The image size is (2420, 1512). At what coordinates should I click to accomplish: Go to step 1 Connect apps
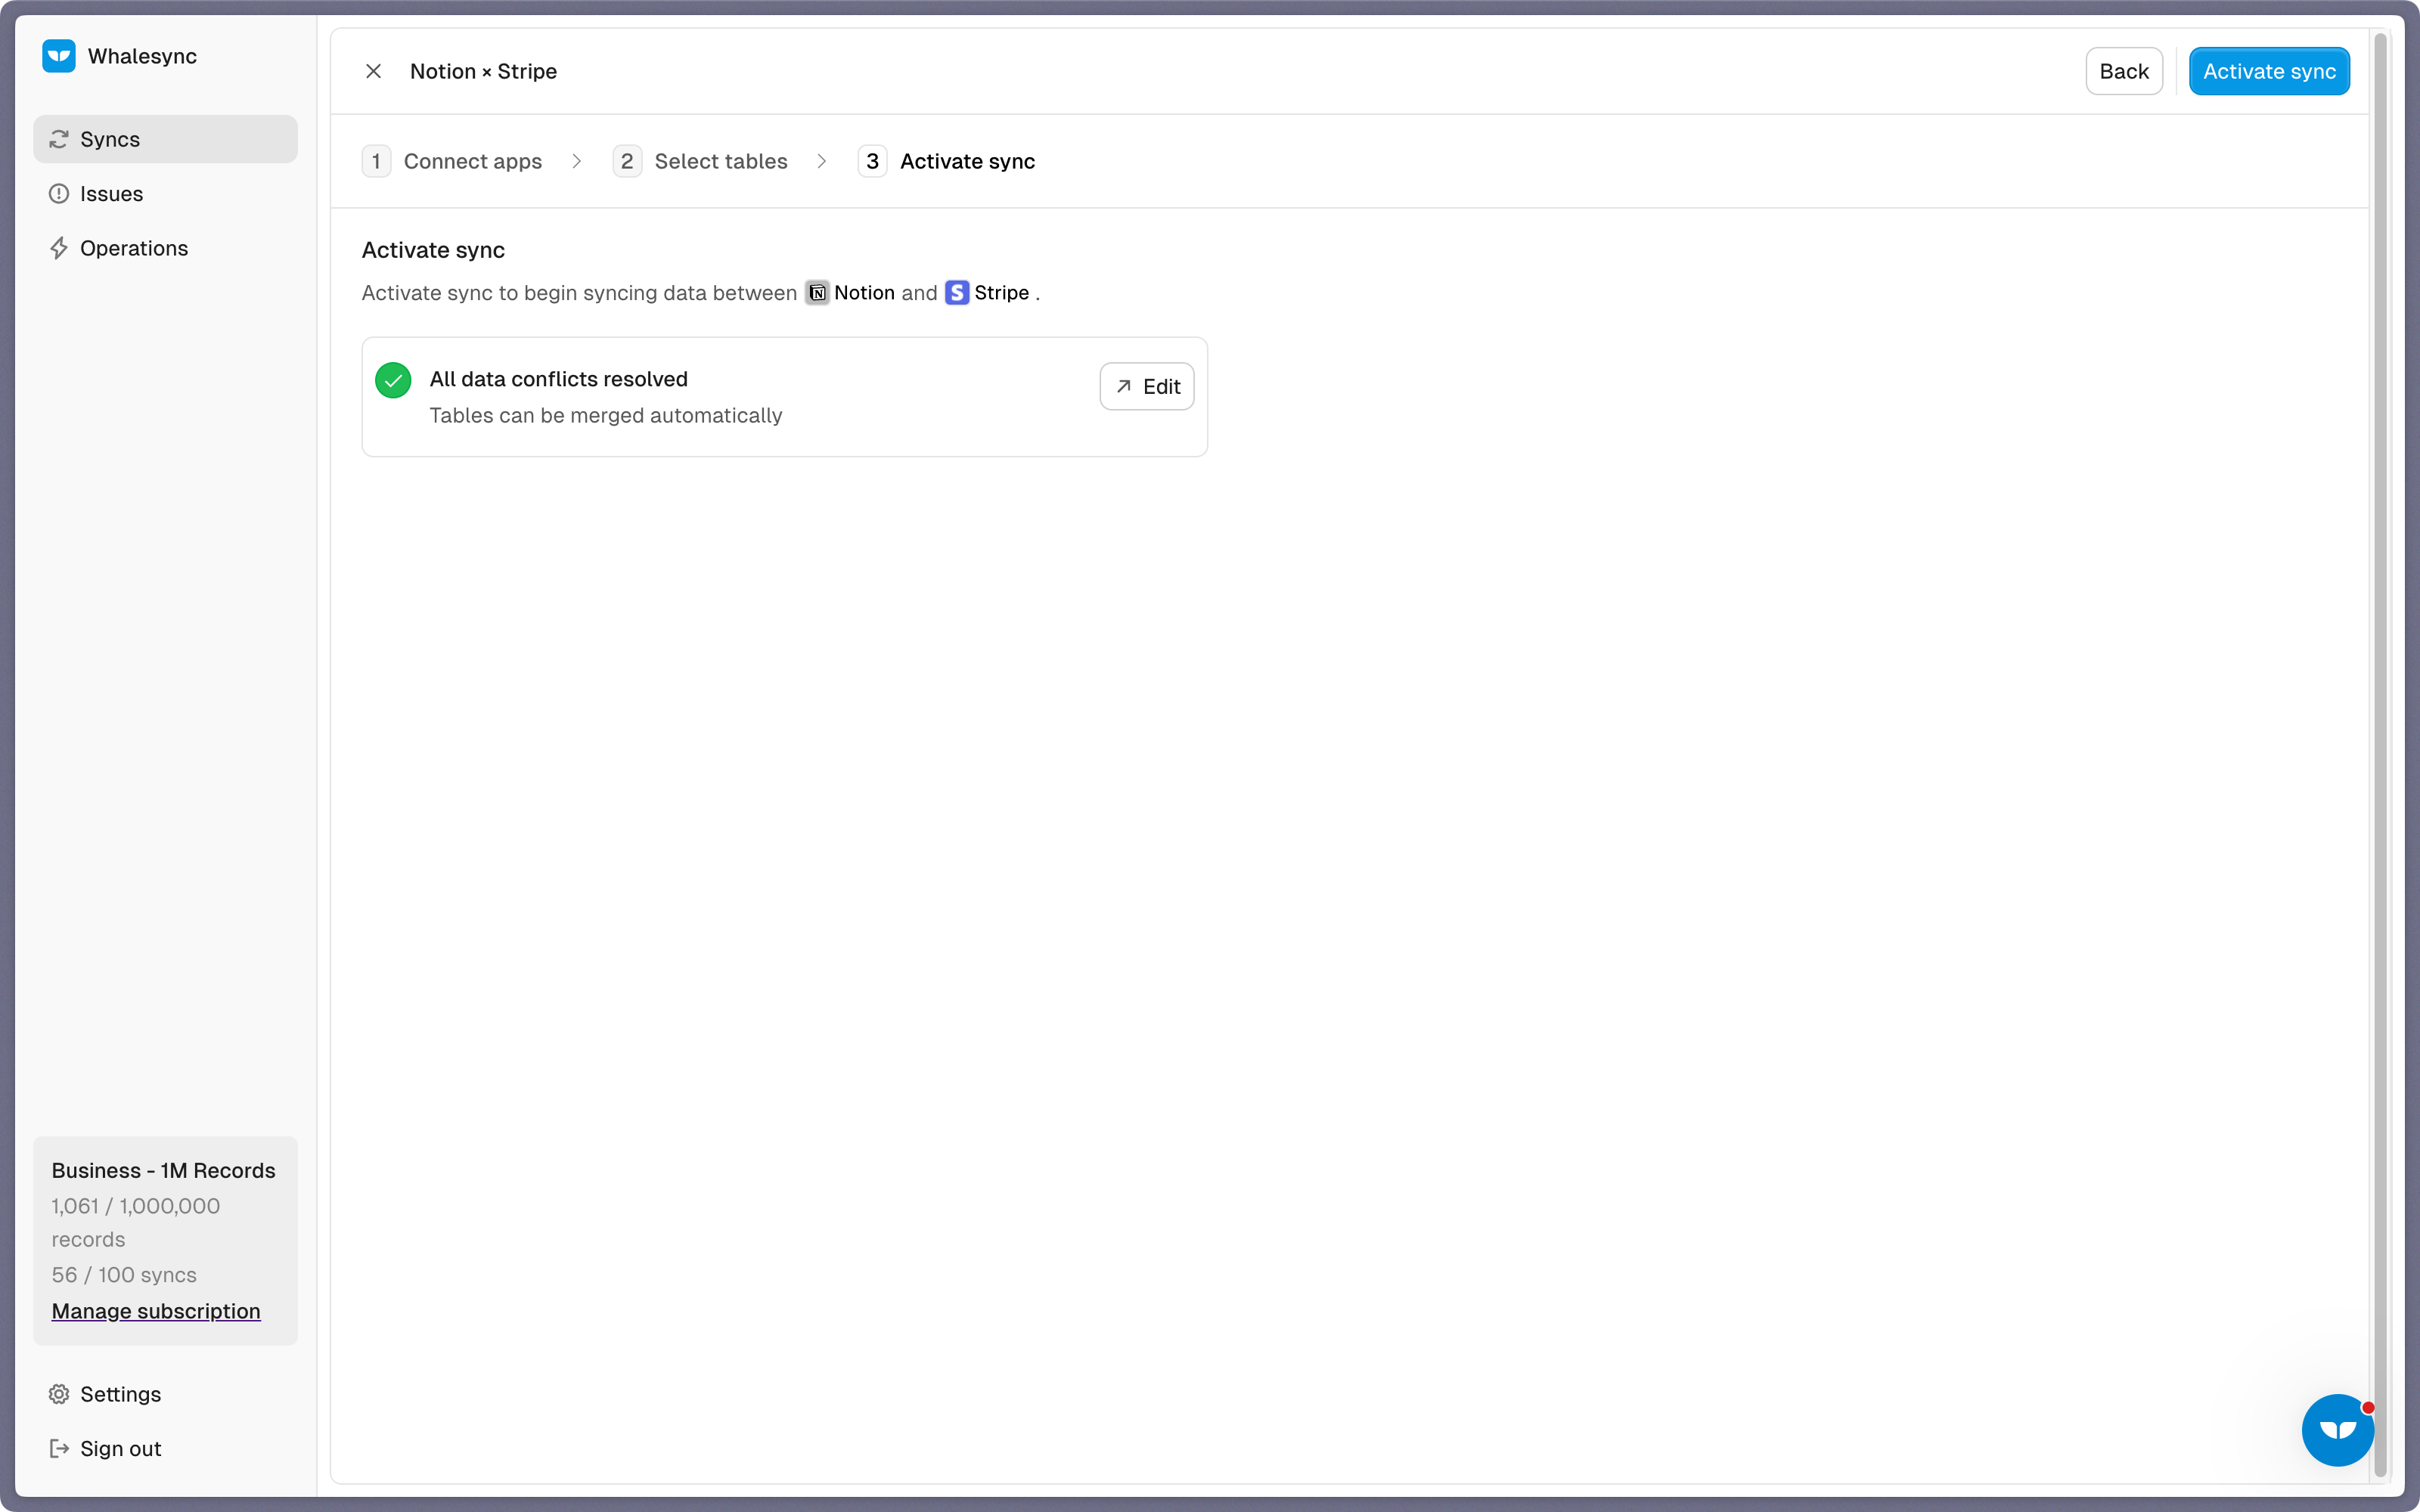tap(452, 161)
